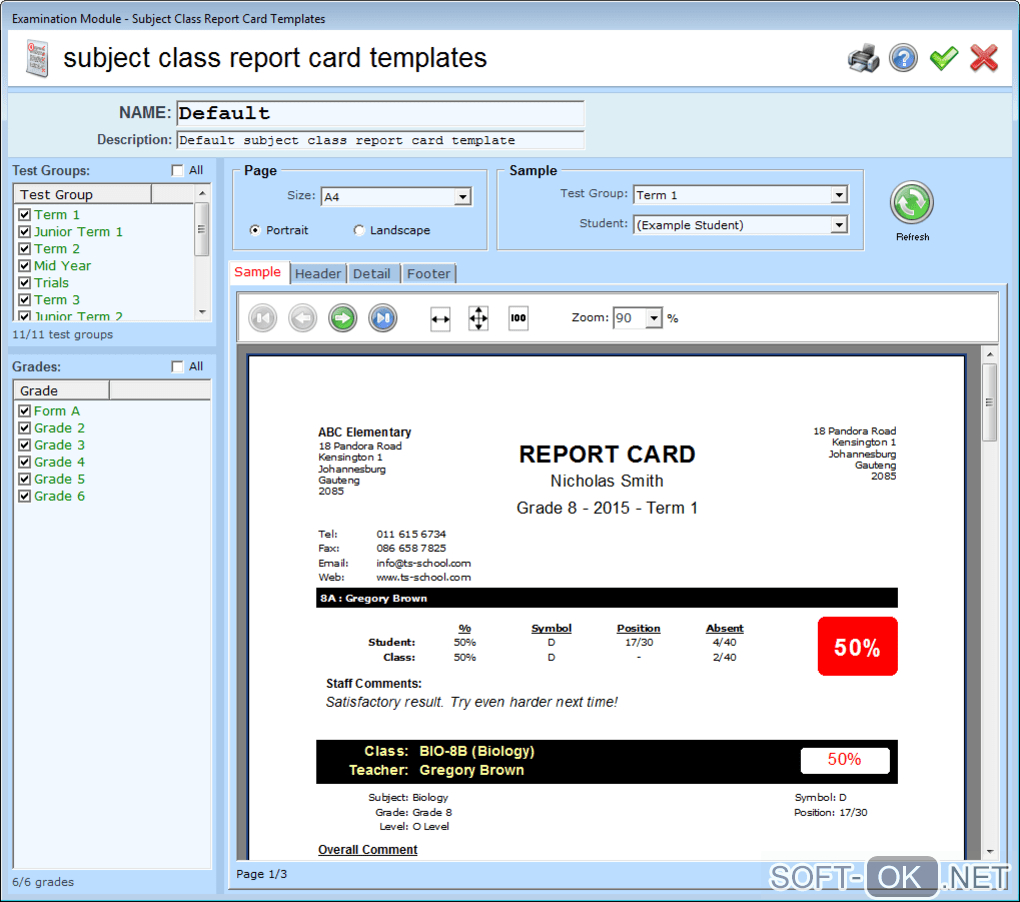Click the printer icon to print

[864, 59]
